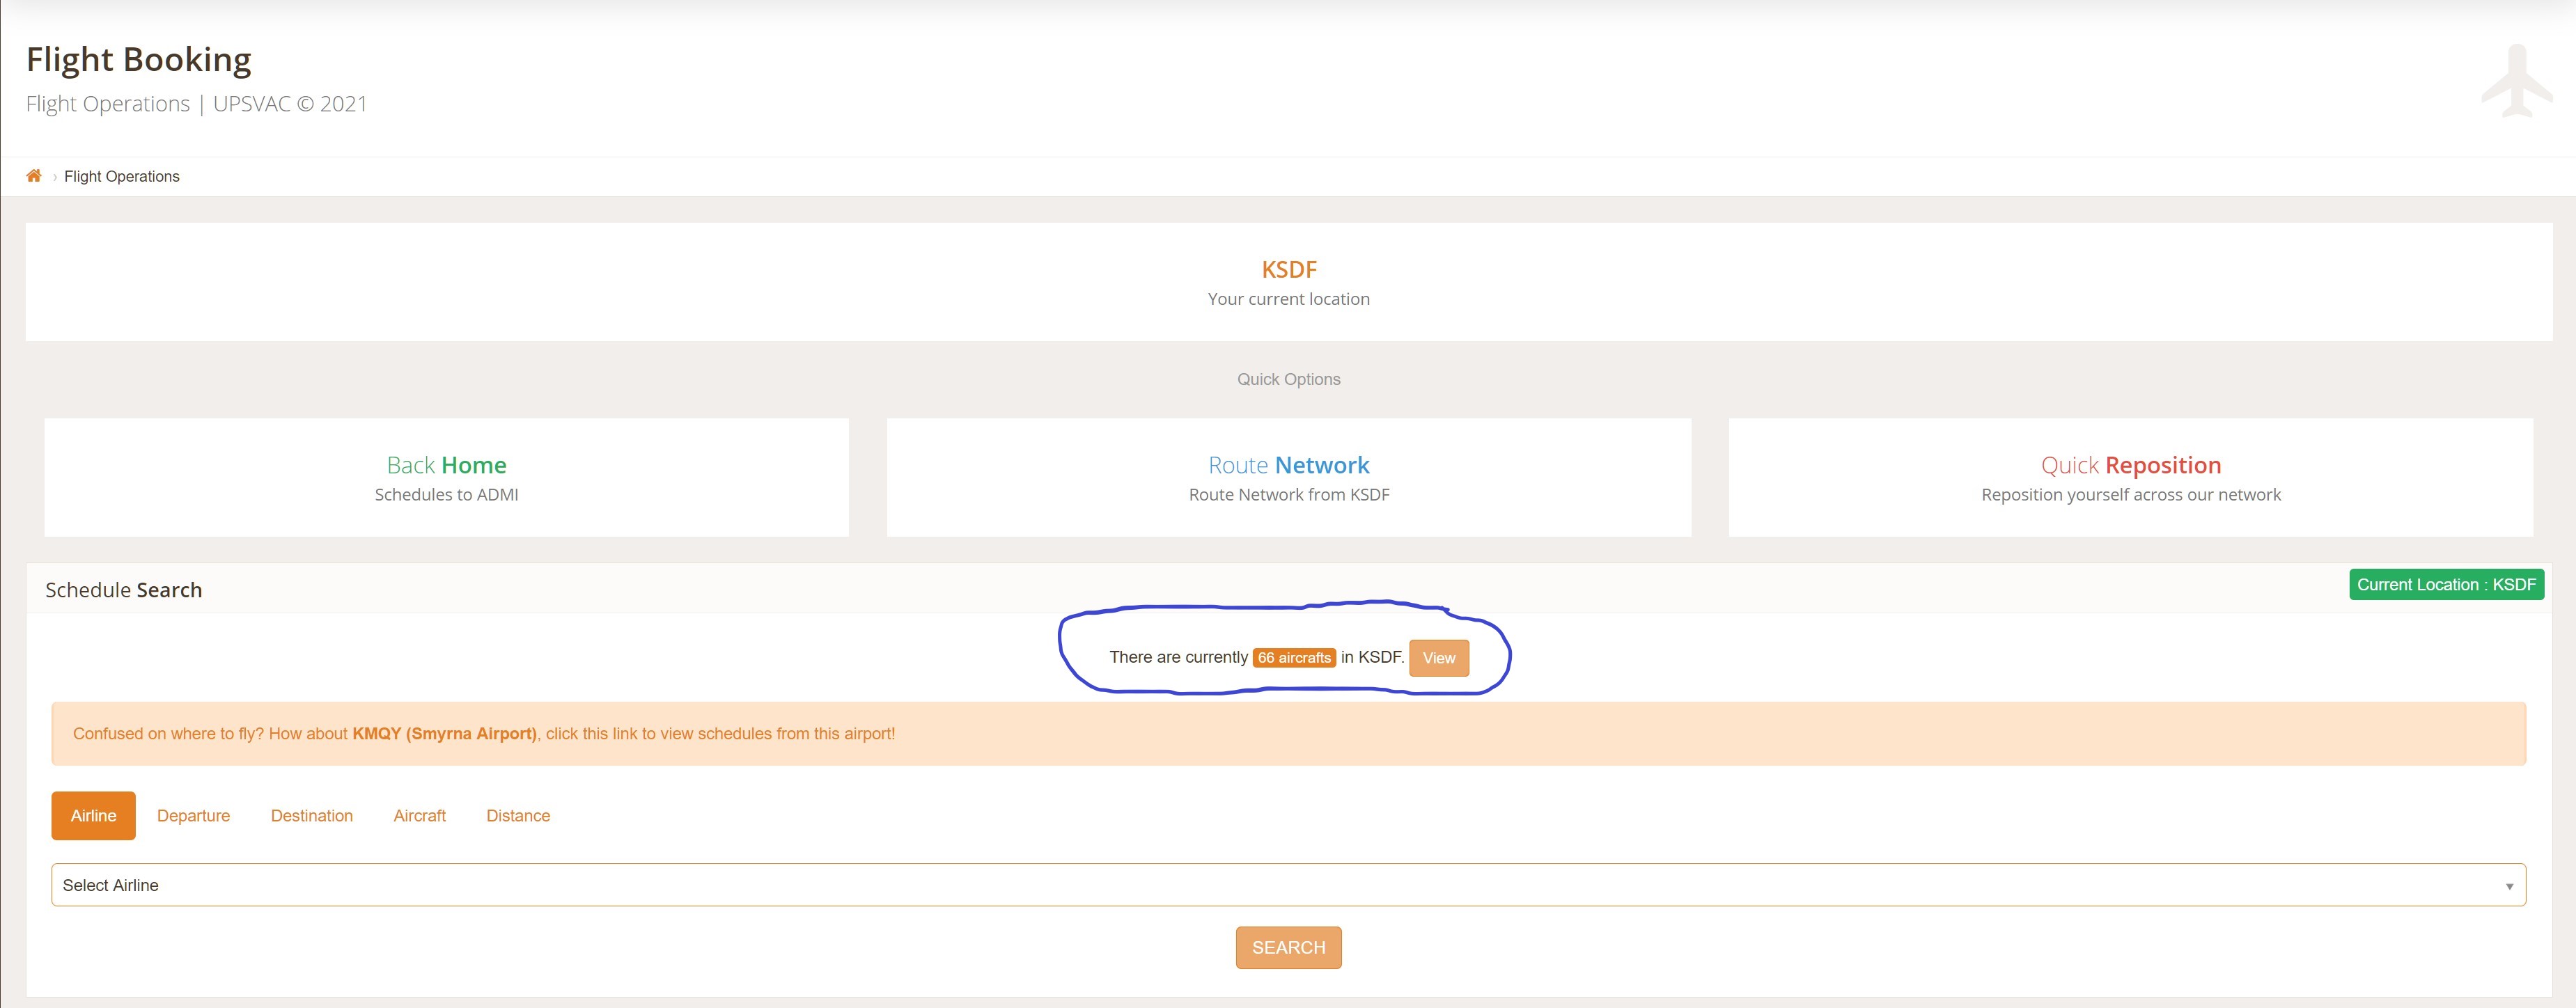Click the home icon in breadcrumb
This screenshot has height=1008, width=2576.
point(34,176)
